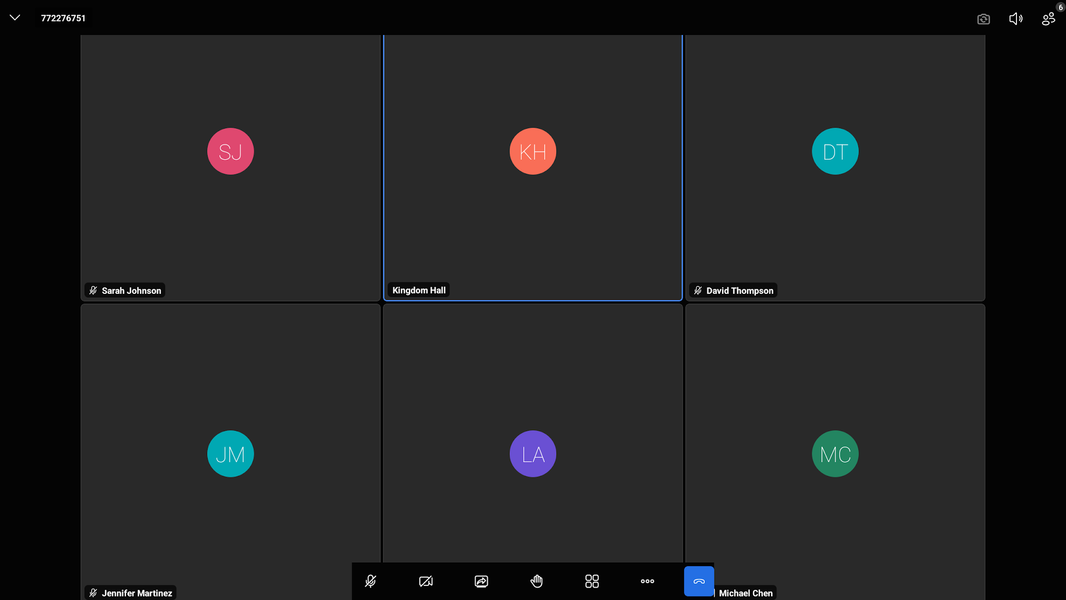Select the LA participant's tile

coord(533,453)
